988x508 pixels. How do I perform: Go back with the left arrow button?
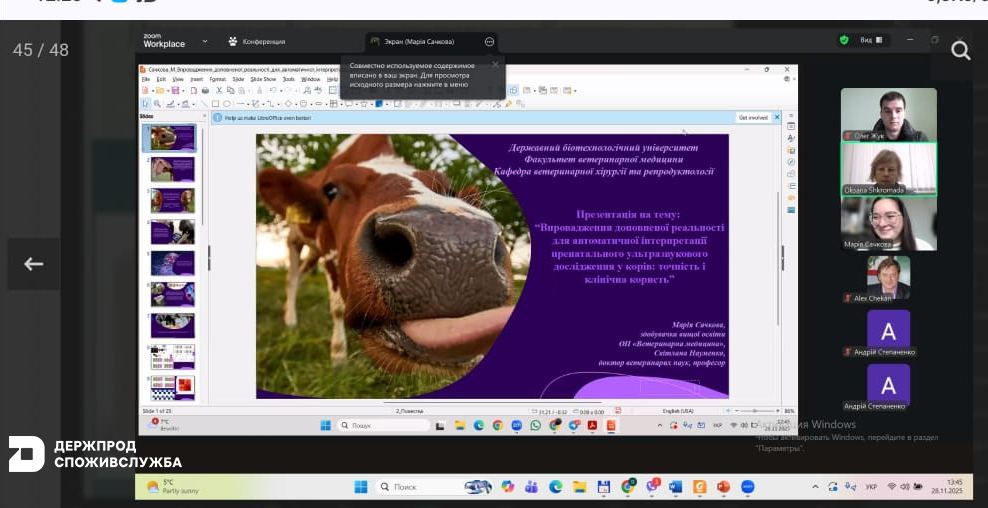pyautogui.click(x=33, y=264)
